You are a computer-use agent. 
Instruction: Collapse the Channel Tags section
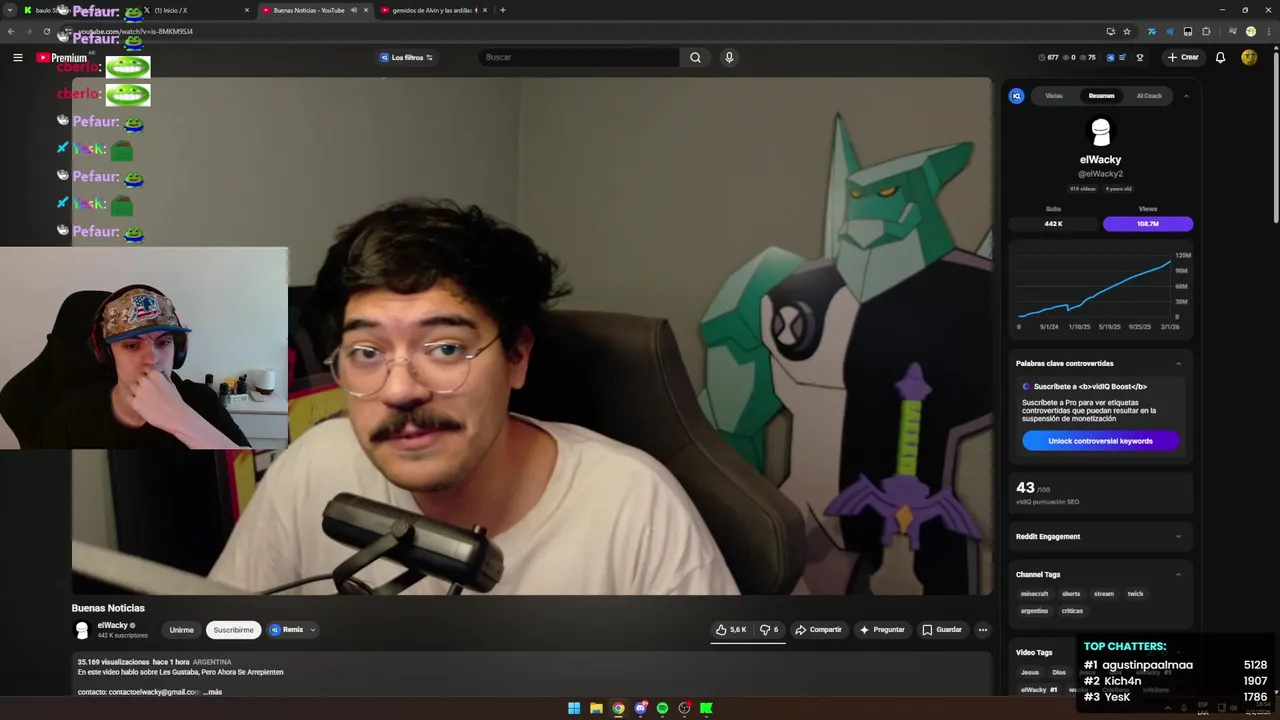tap(1178, 575)
